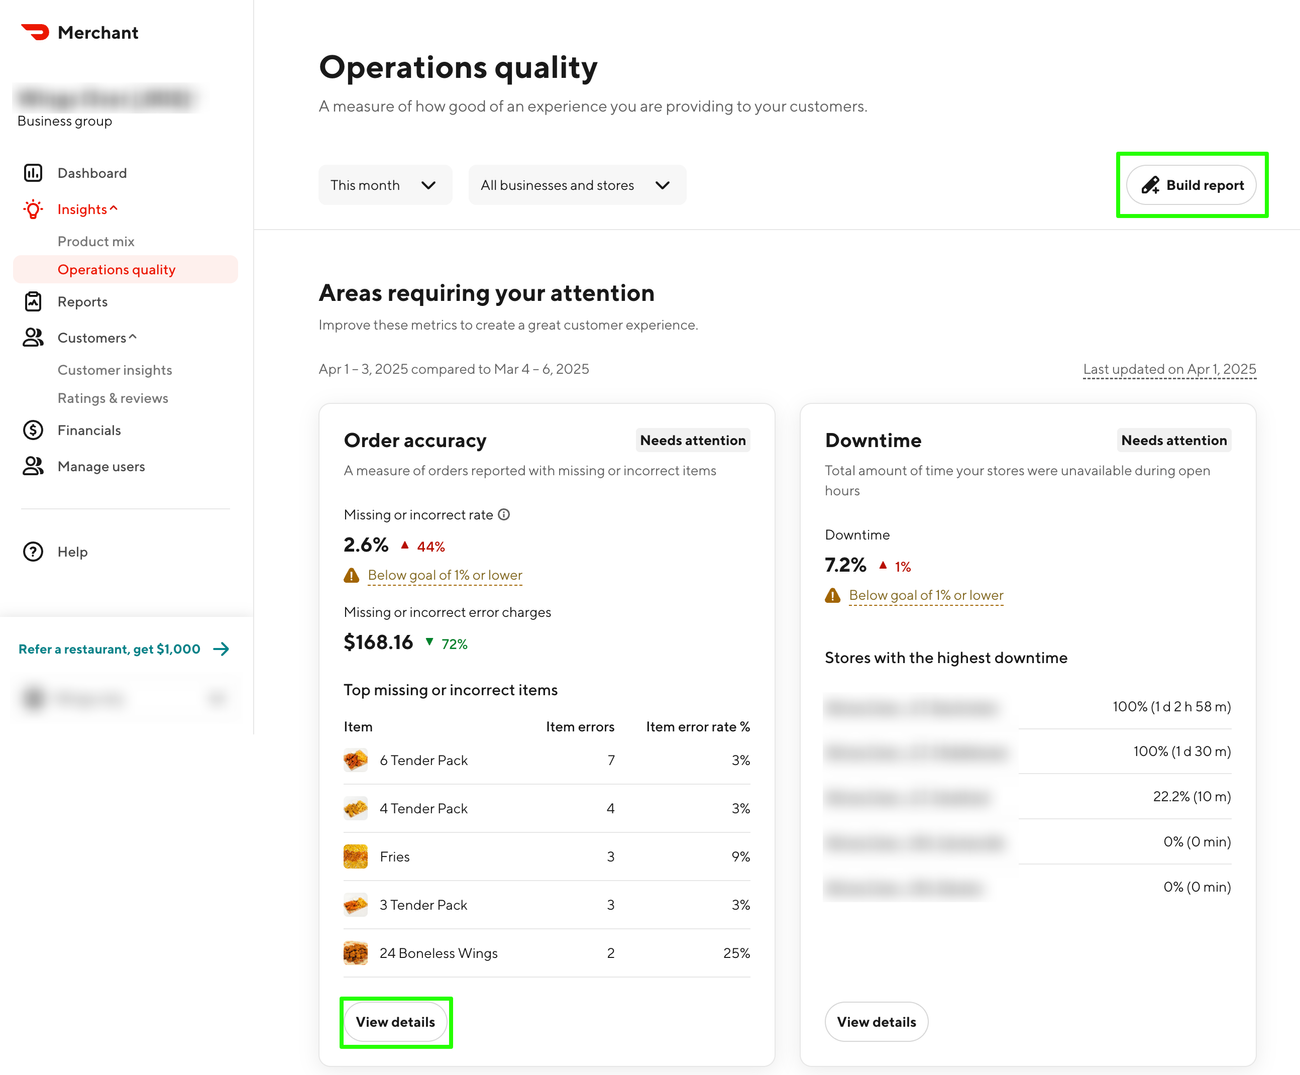Click the 3 Tender Pack item name
The height and width of the screenshot is (1075, 1300).
424,905
